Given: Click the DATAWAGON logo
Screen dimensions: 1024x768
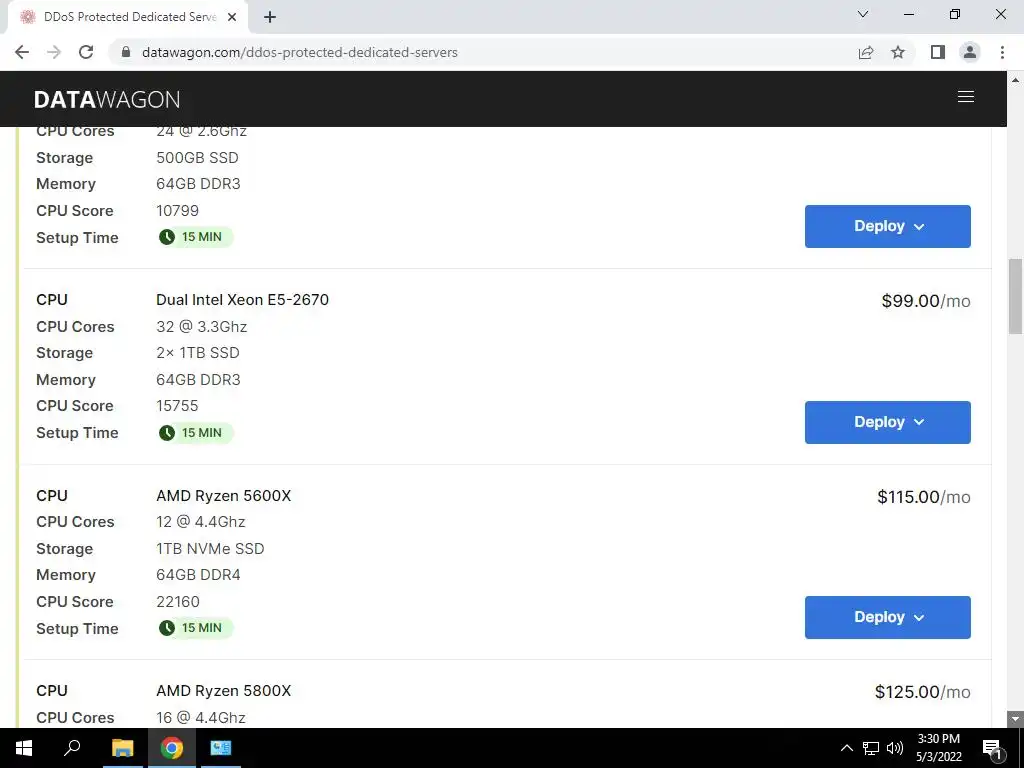Looking at the screenshot, I should click(107, 99).
